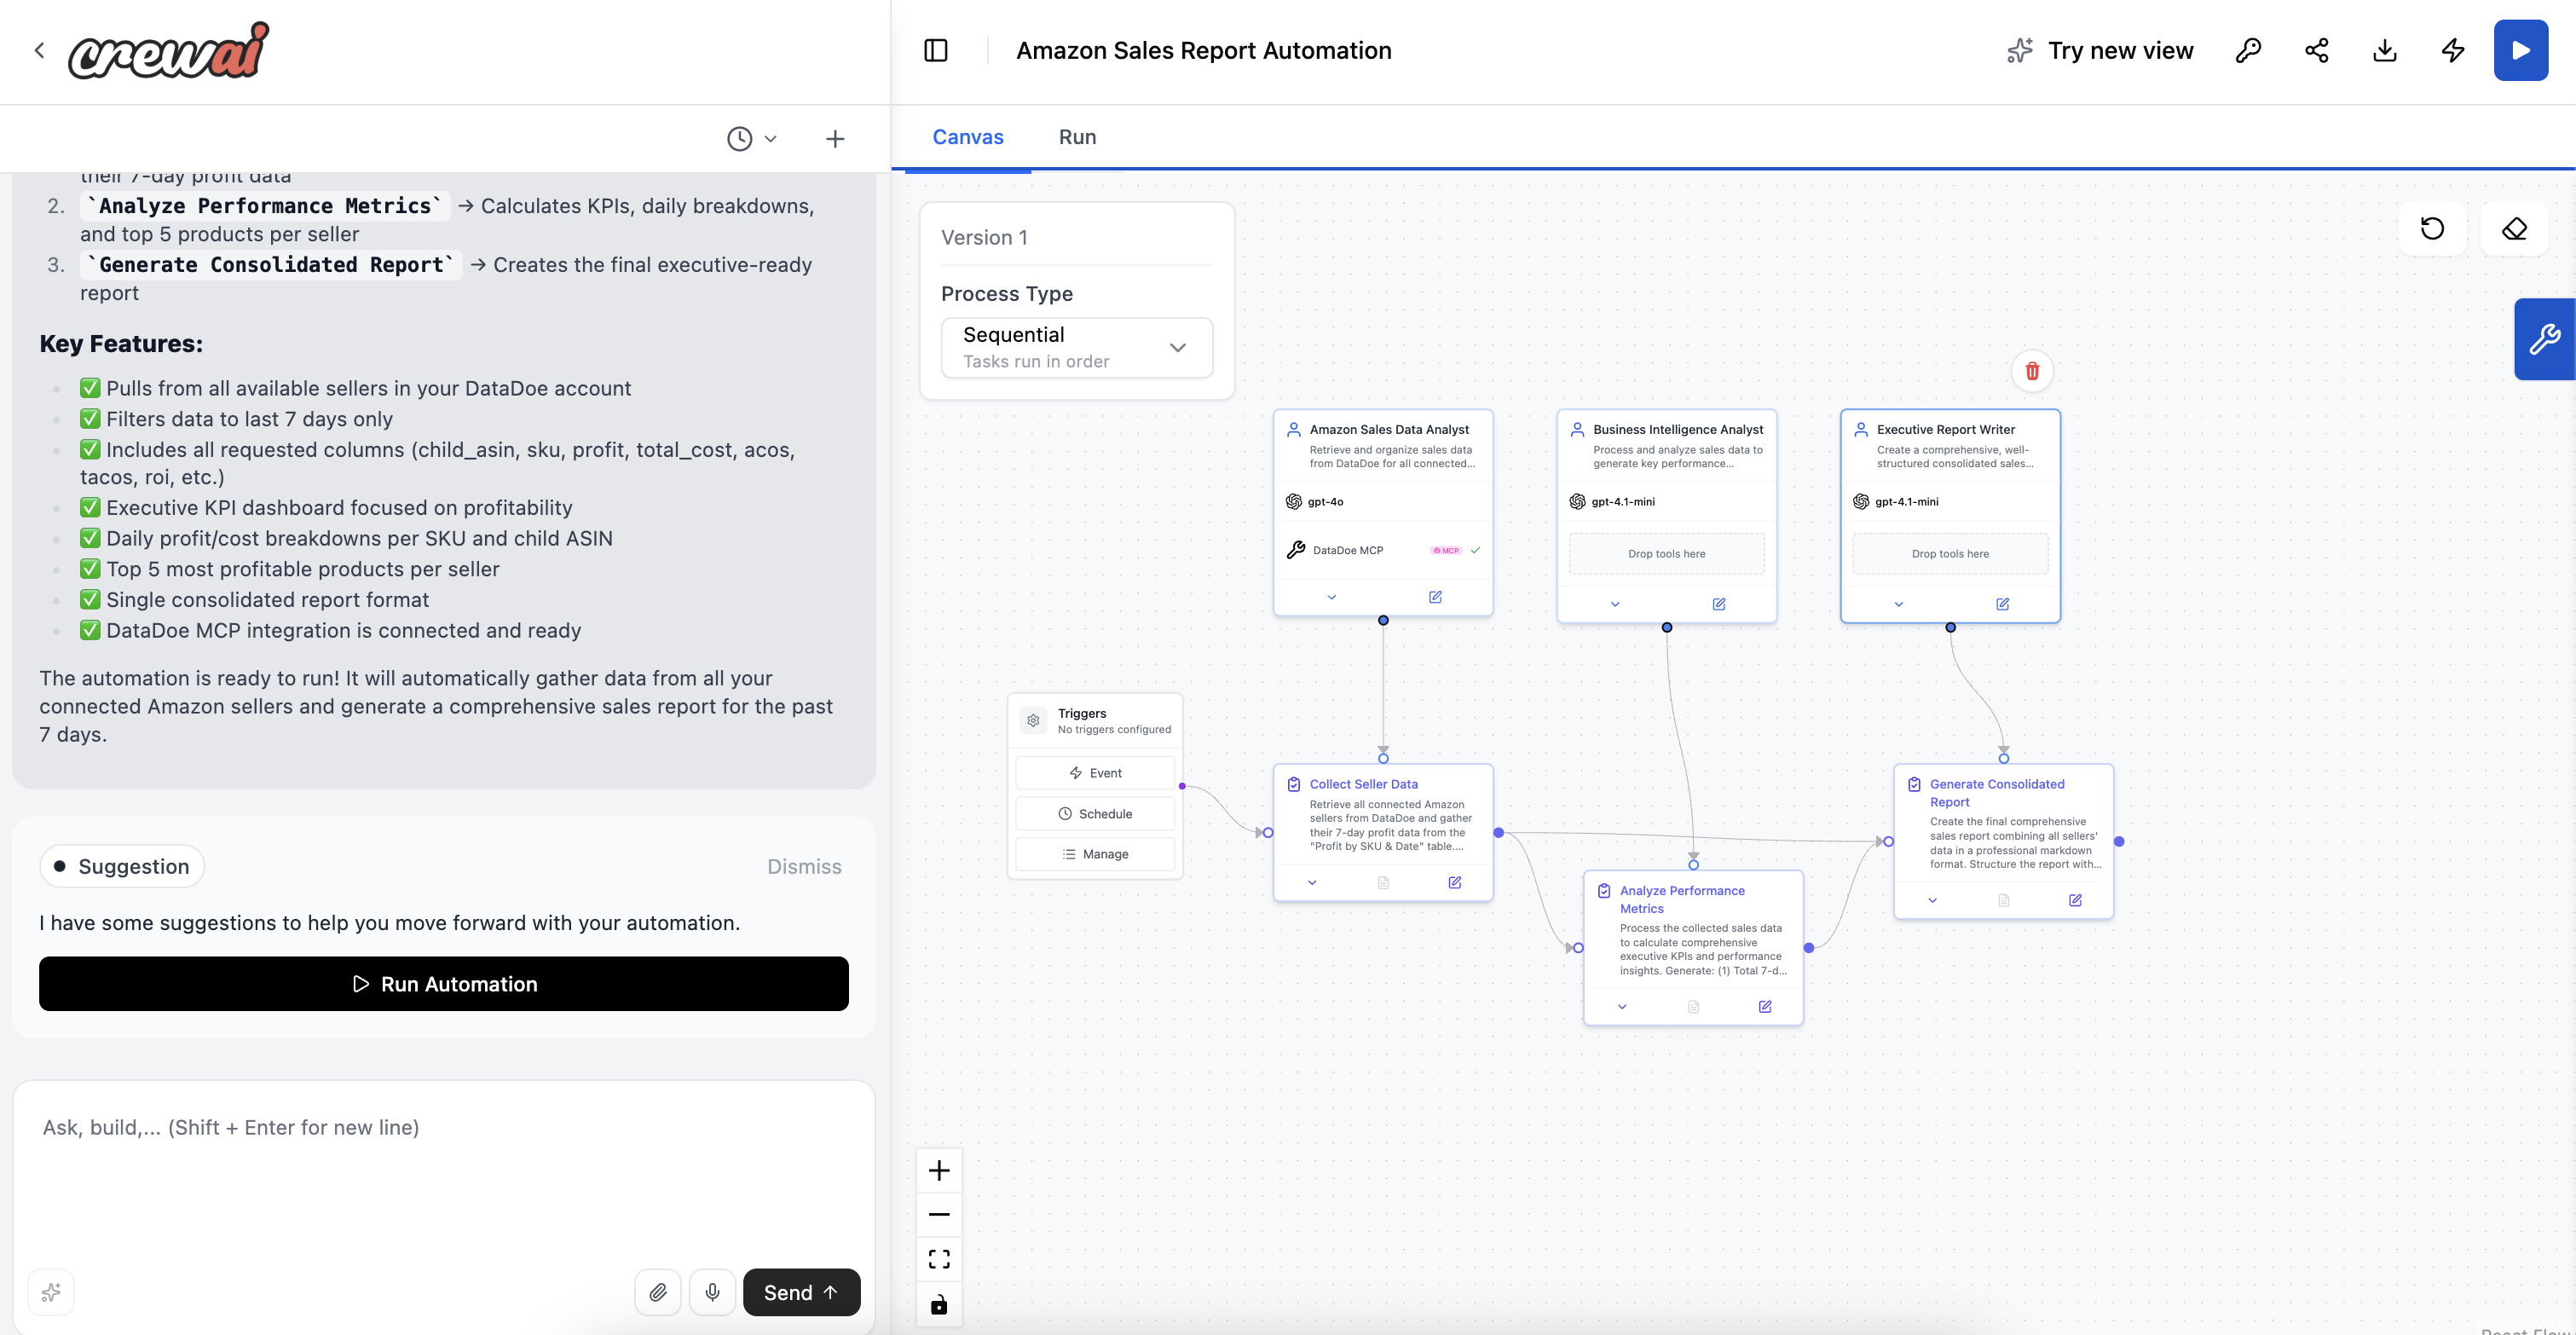Start voice input with microphone icon

tap(712, 1292)
